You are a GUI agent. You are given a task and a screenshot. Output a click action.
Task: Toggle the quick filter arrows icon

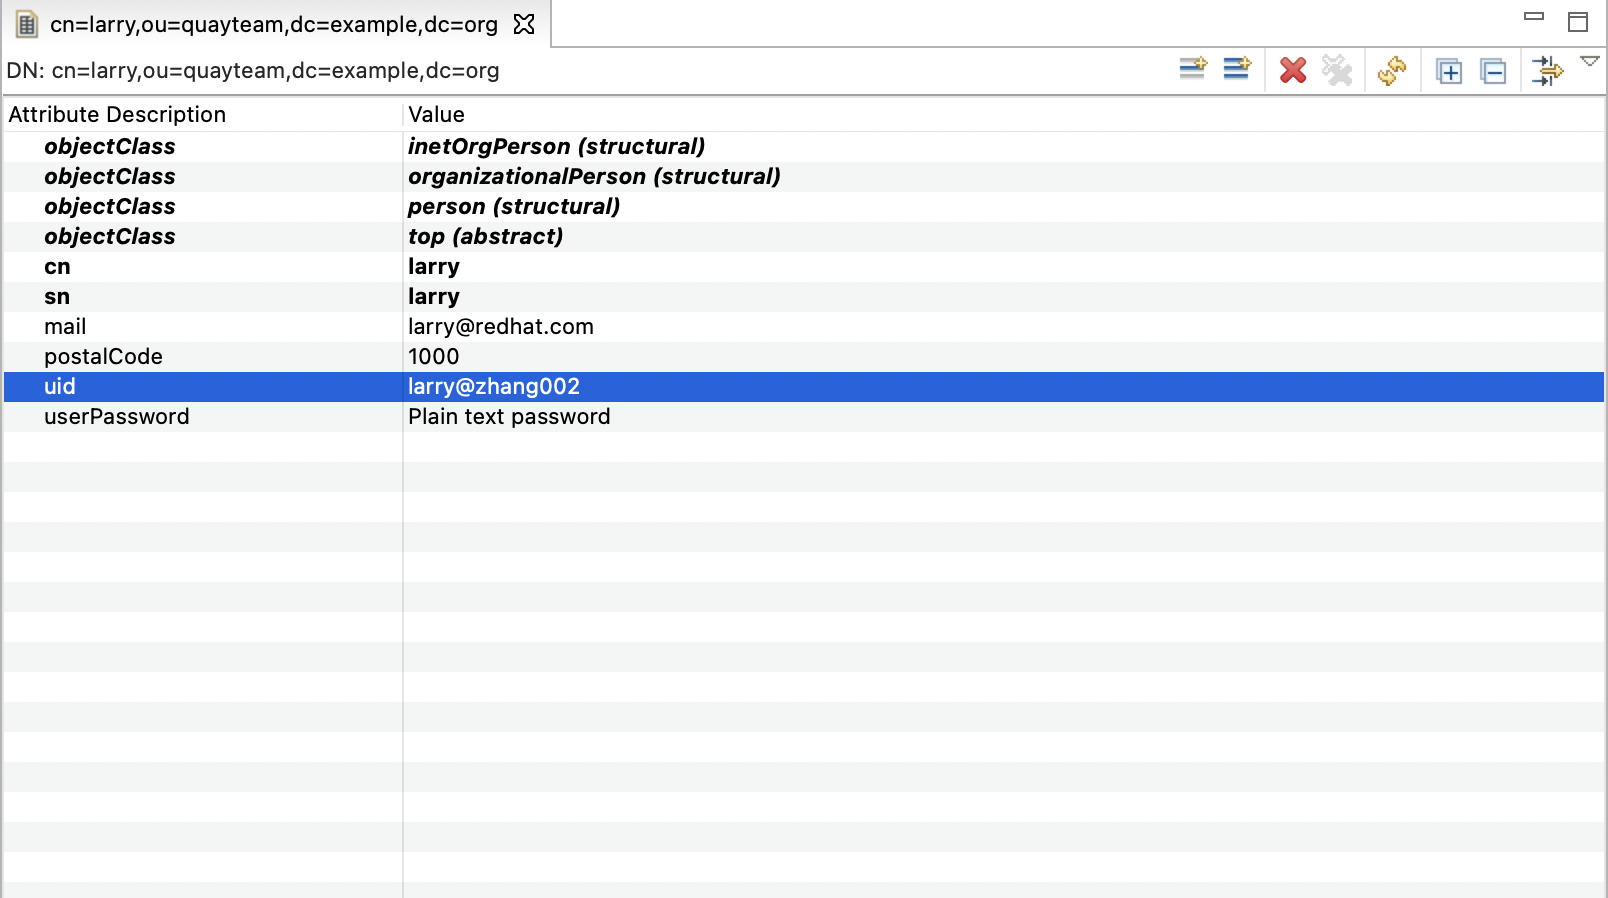(1547, 71)
